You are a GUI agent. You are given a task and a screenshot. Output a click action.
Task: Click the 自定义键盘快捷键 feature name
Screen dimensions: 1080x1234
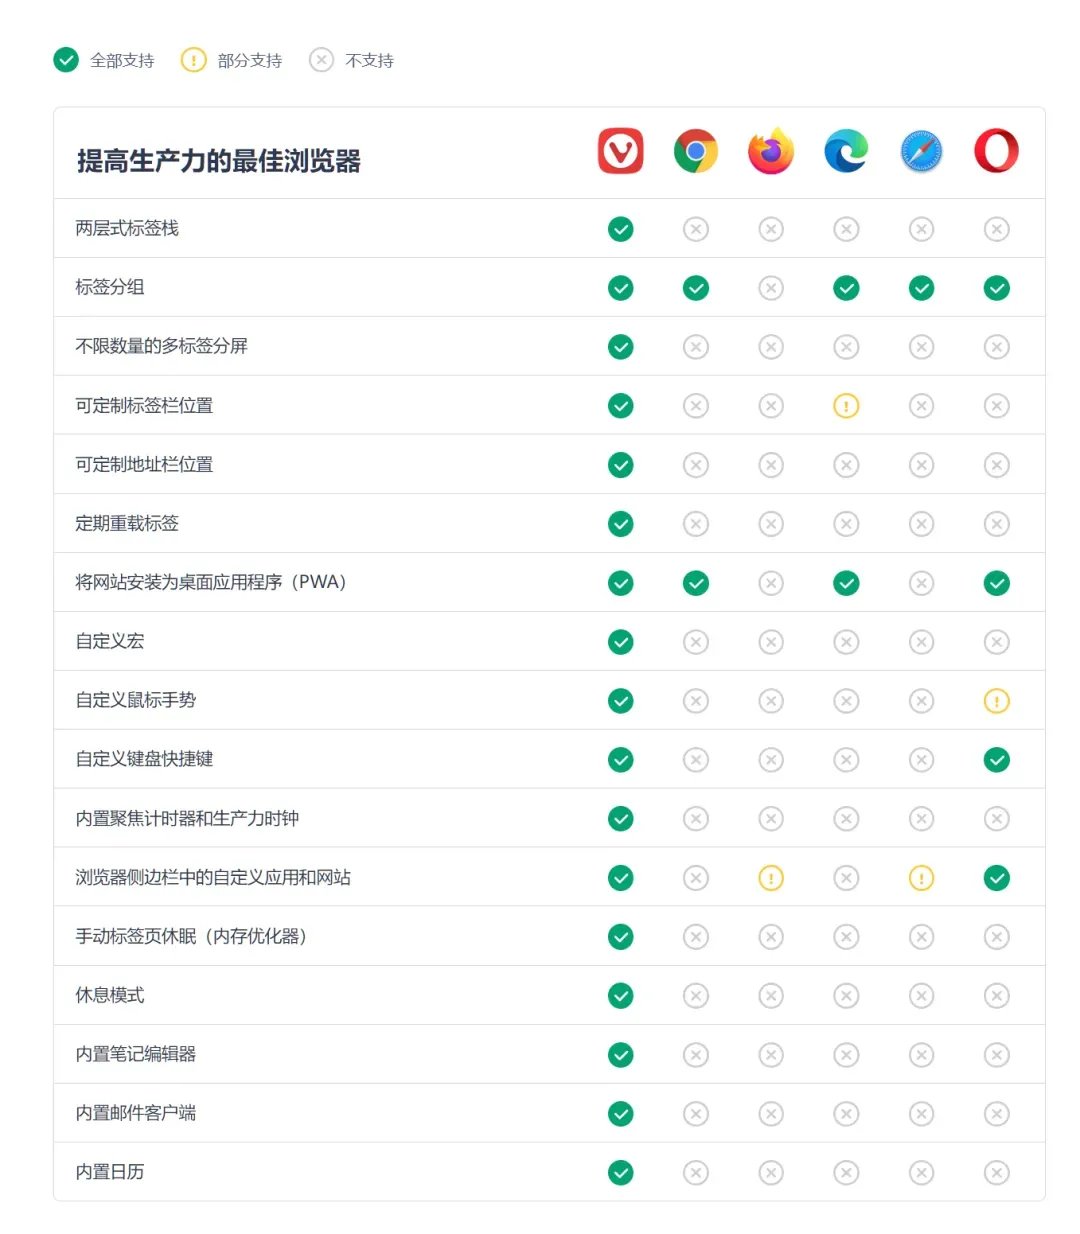[x=144, y=759]
